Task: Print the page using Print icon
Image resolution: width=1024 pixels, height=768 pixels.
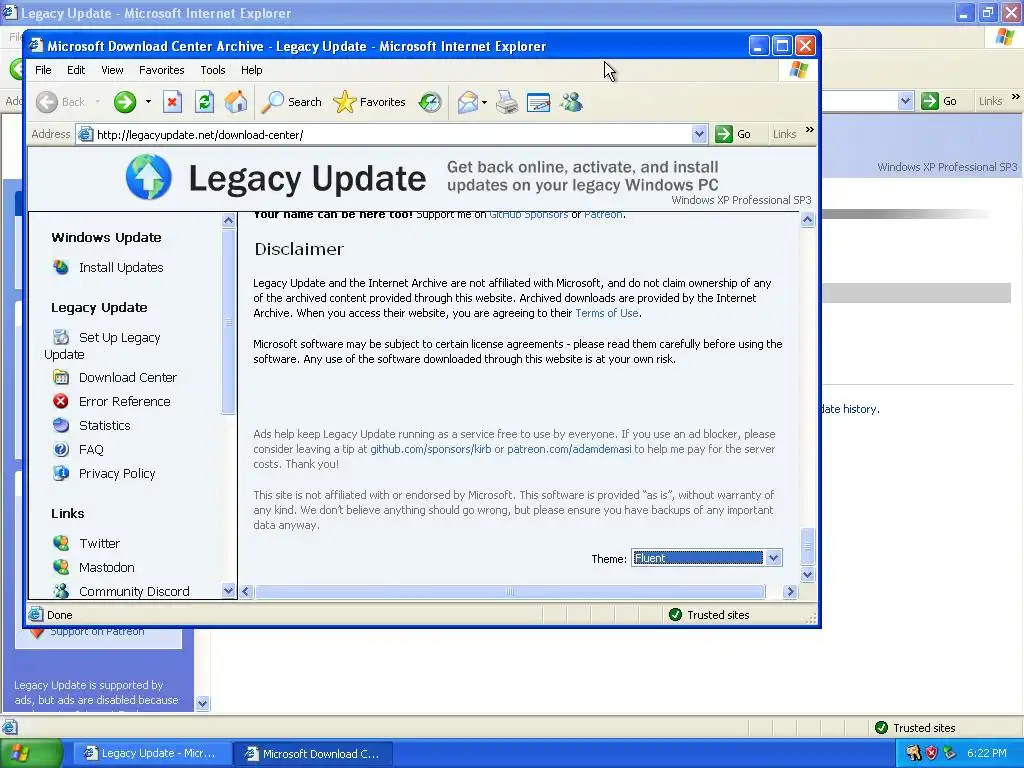Action: pos(507,102)
